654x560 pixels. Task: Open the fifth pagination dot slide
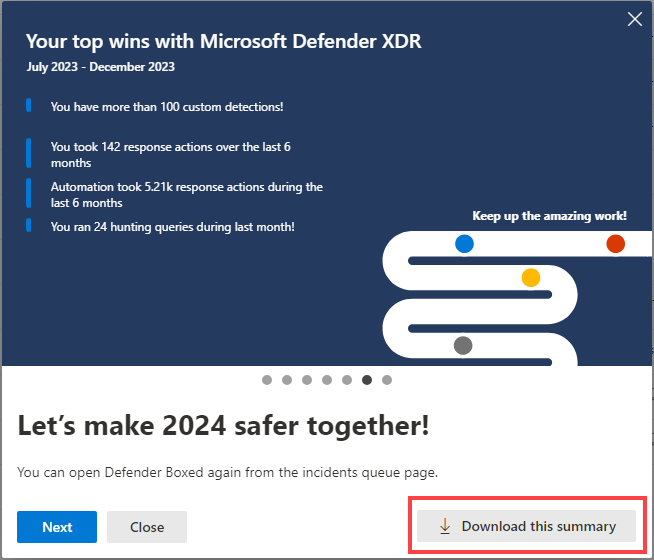[347, 380]
